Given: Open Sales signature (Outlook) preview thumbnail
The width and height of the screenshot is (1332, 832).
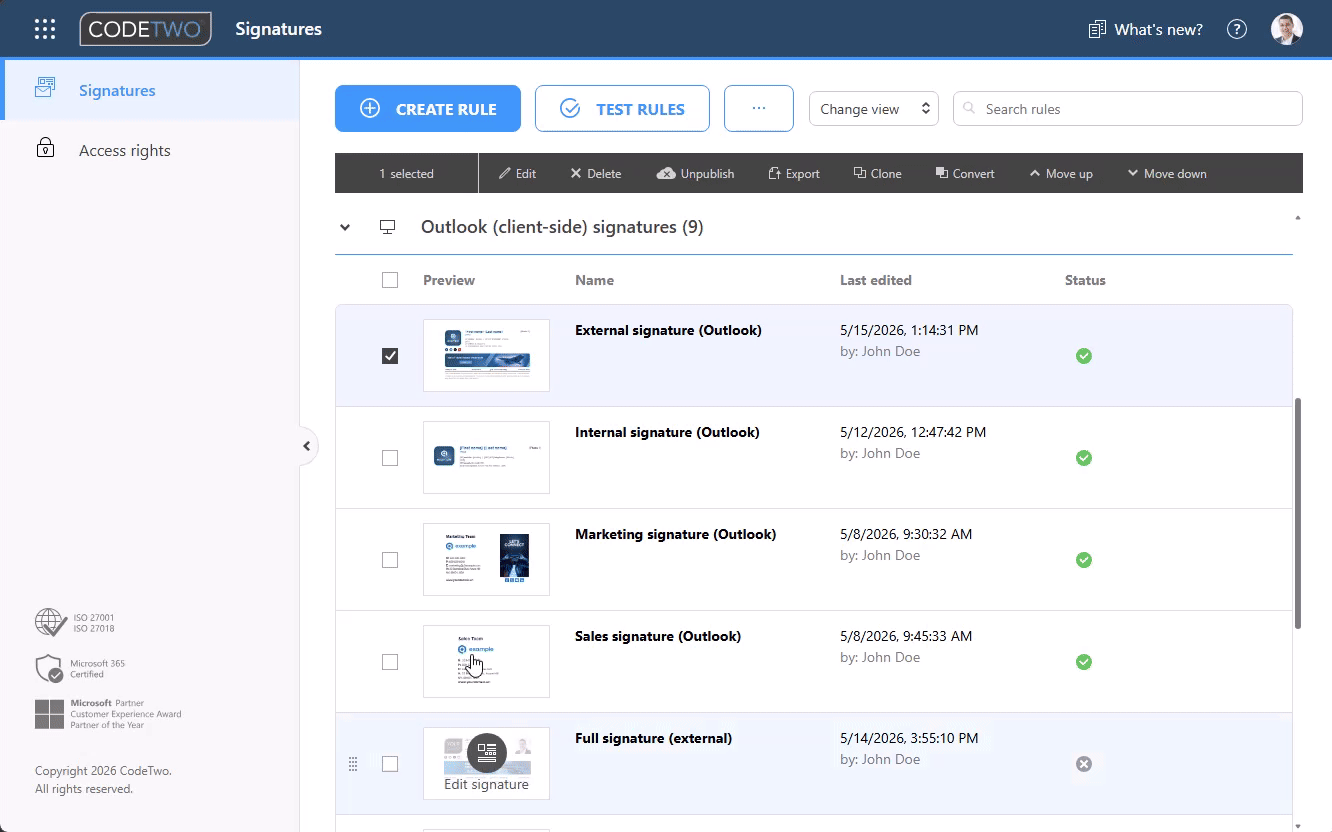Looking at the screenshot, I should 486,661.
